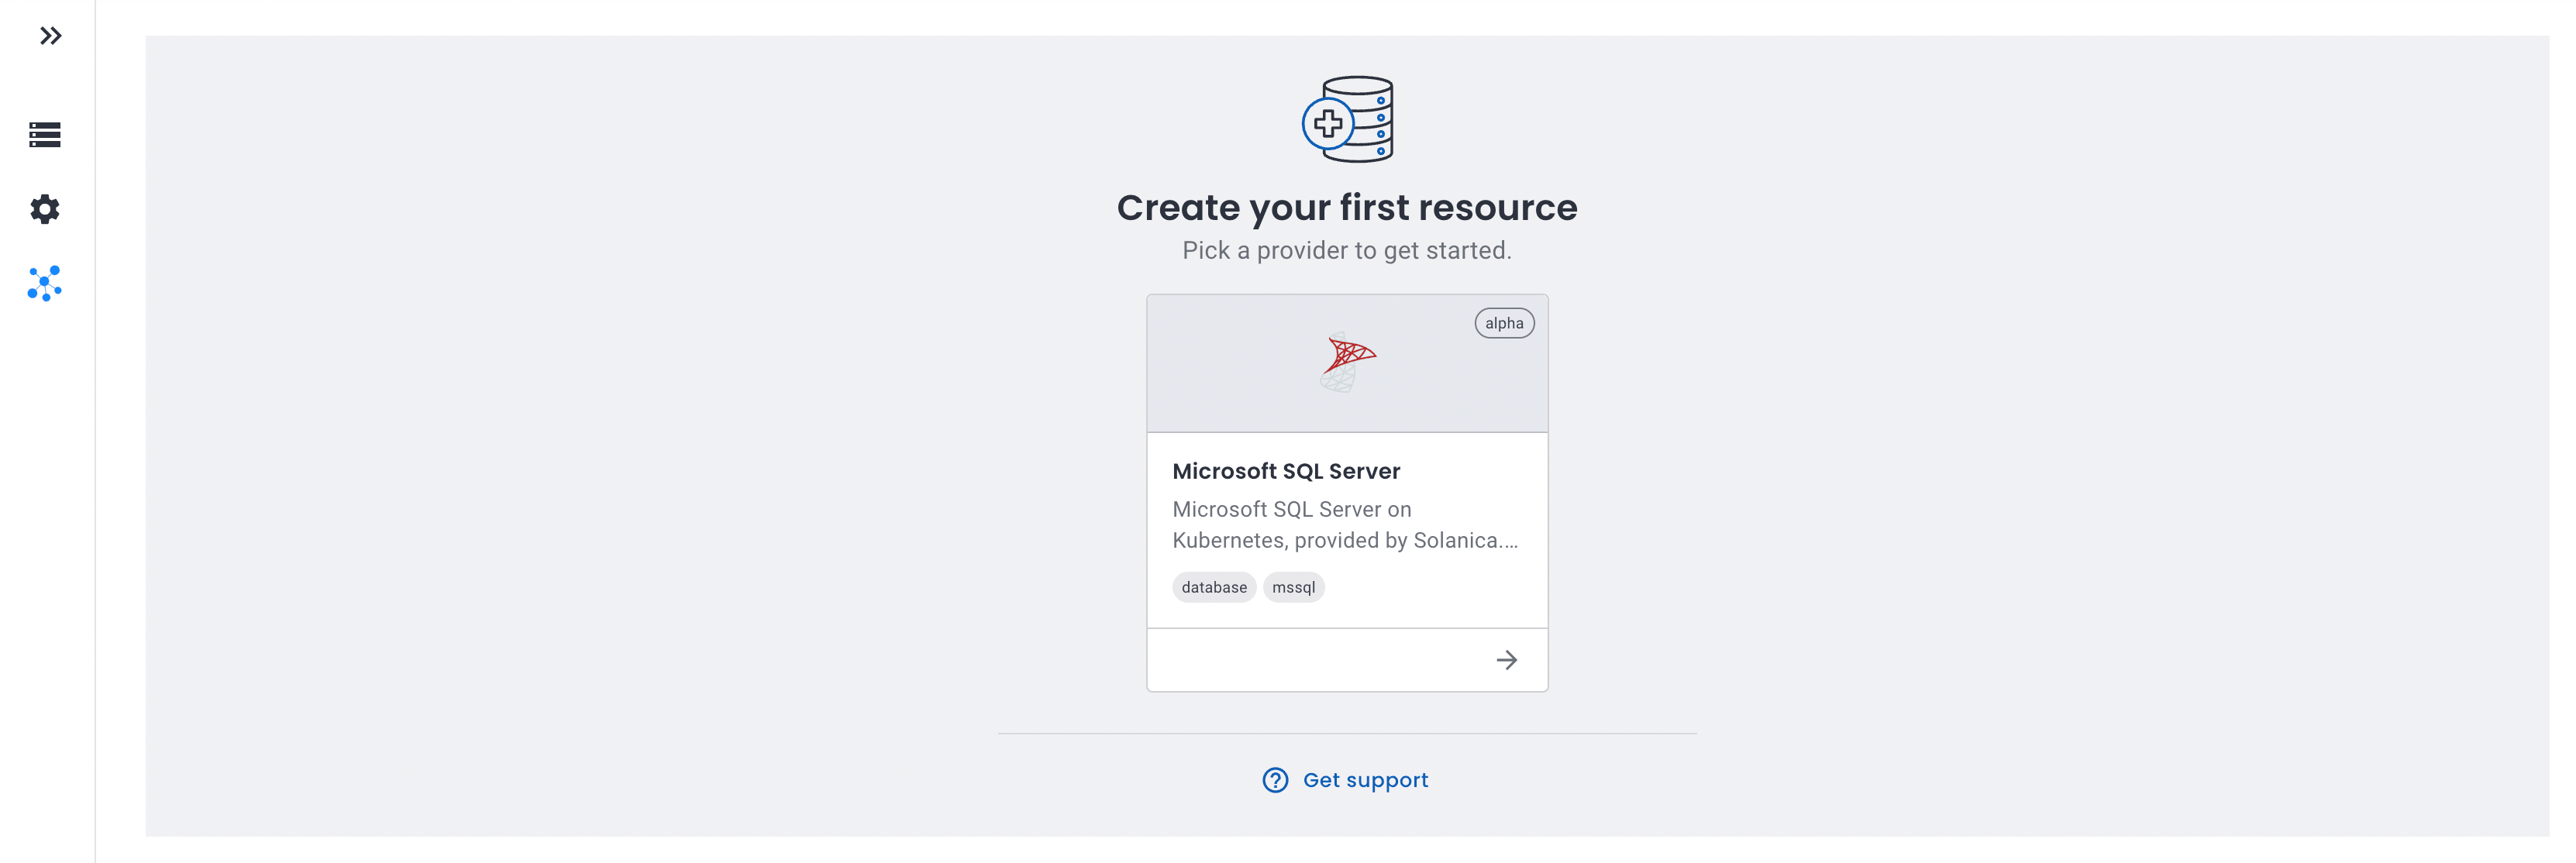Image resolution: width=2576 pixels, height=863 pixels.
Task: Open settings gear icon in sidebar
Action: pos(45,209)
